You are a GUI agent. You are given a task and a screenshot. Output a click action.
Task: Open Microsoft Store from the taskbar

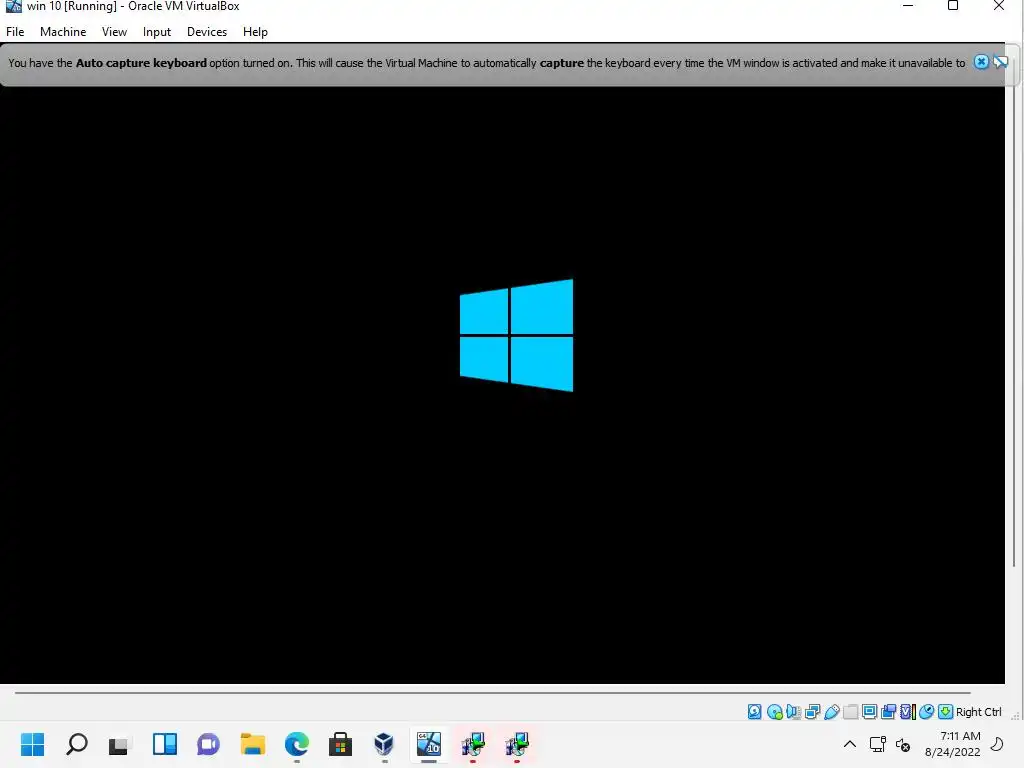(340, 744)
